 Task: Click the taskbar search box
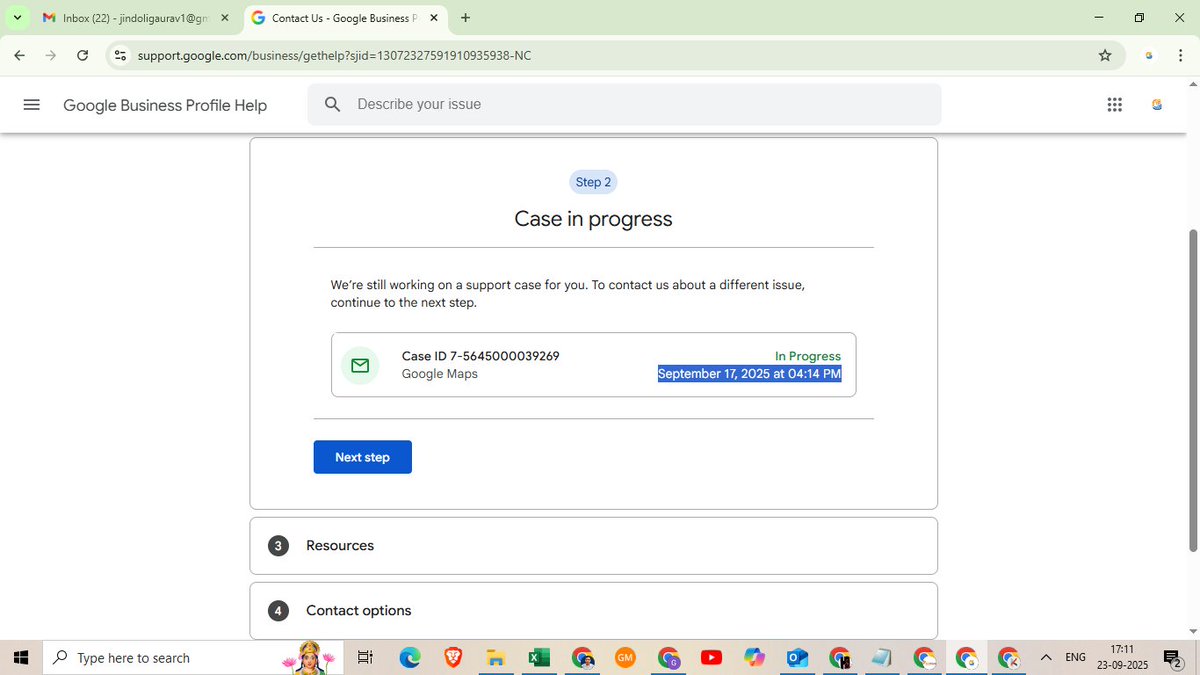[x=195, y=658]
